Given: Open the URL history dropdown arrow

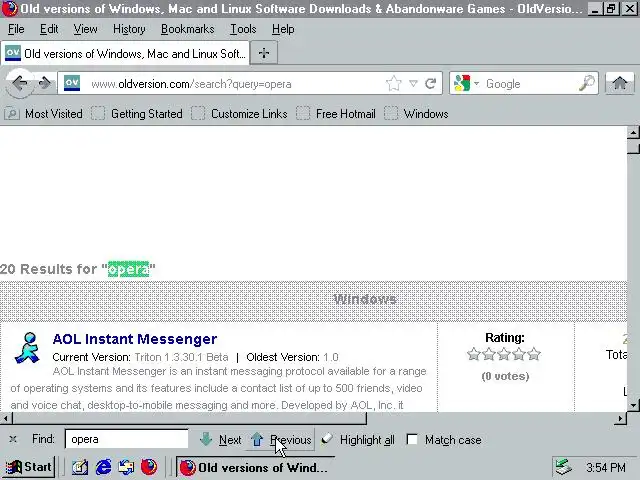Looking at the screenshot, I should (413, 84).
